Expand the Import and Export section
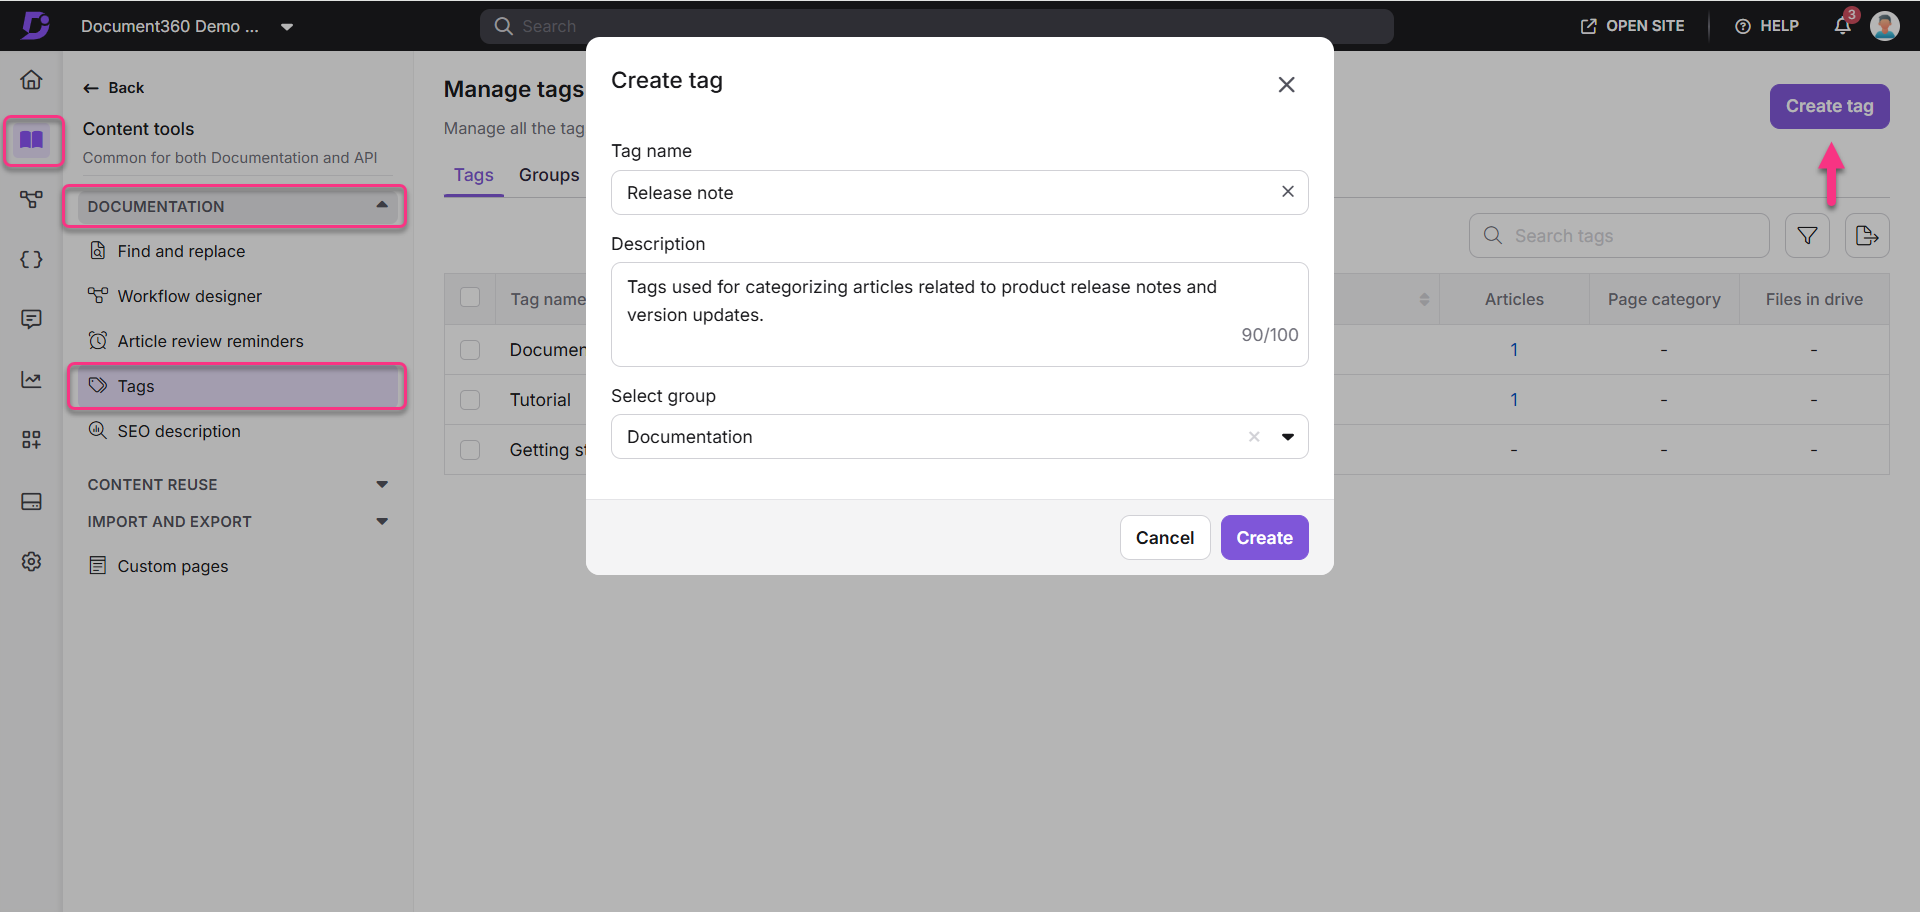 tap(381, 522)
